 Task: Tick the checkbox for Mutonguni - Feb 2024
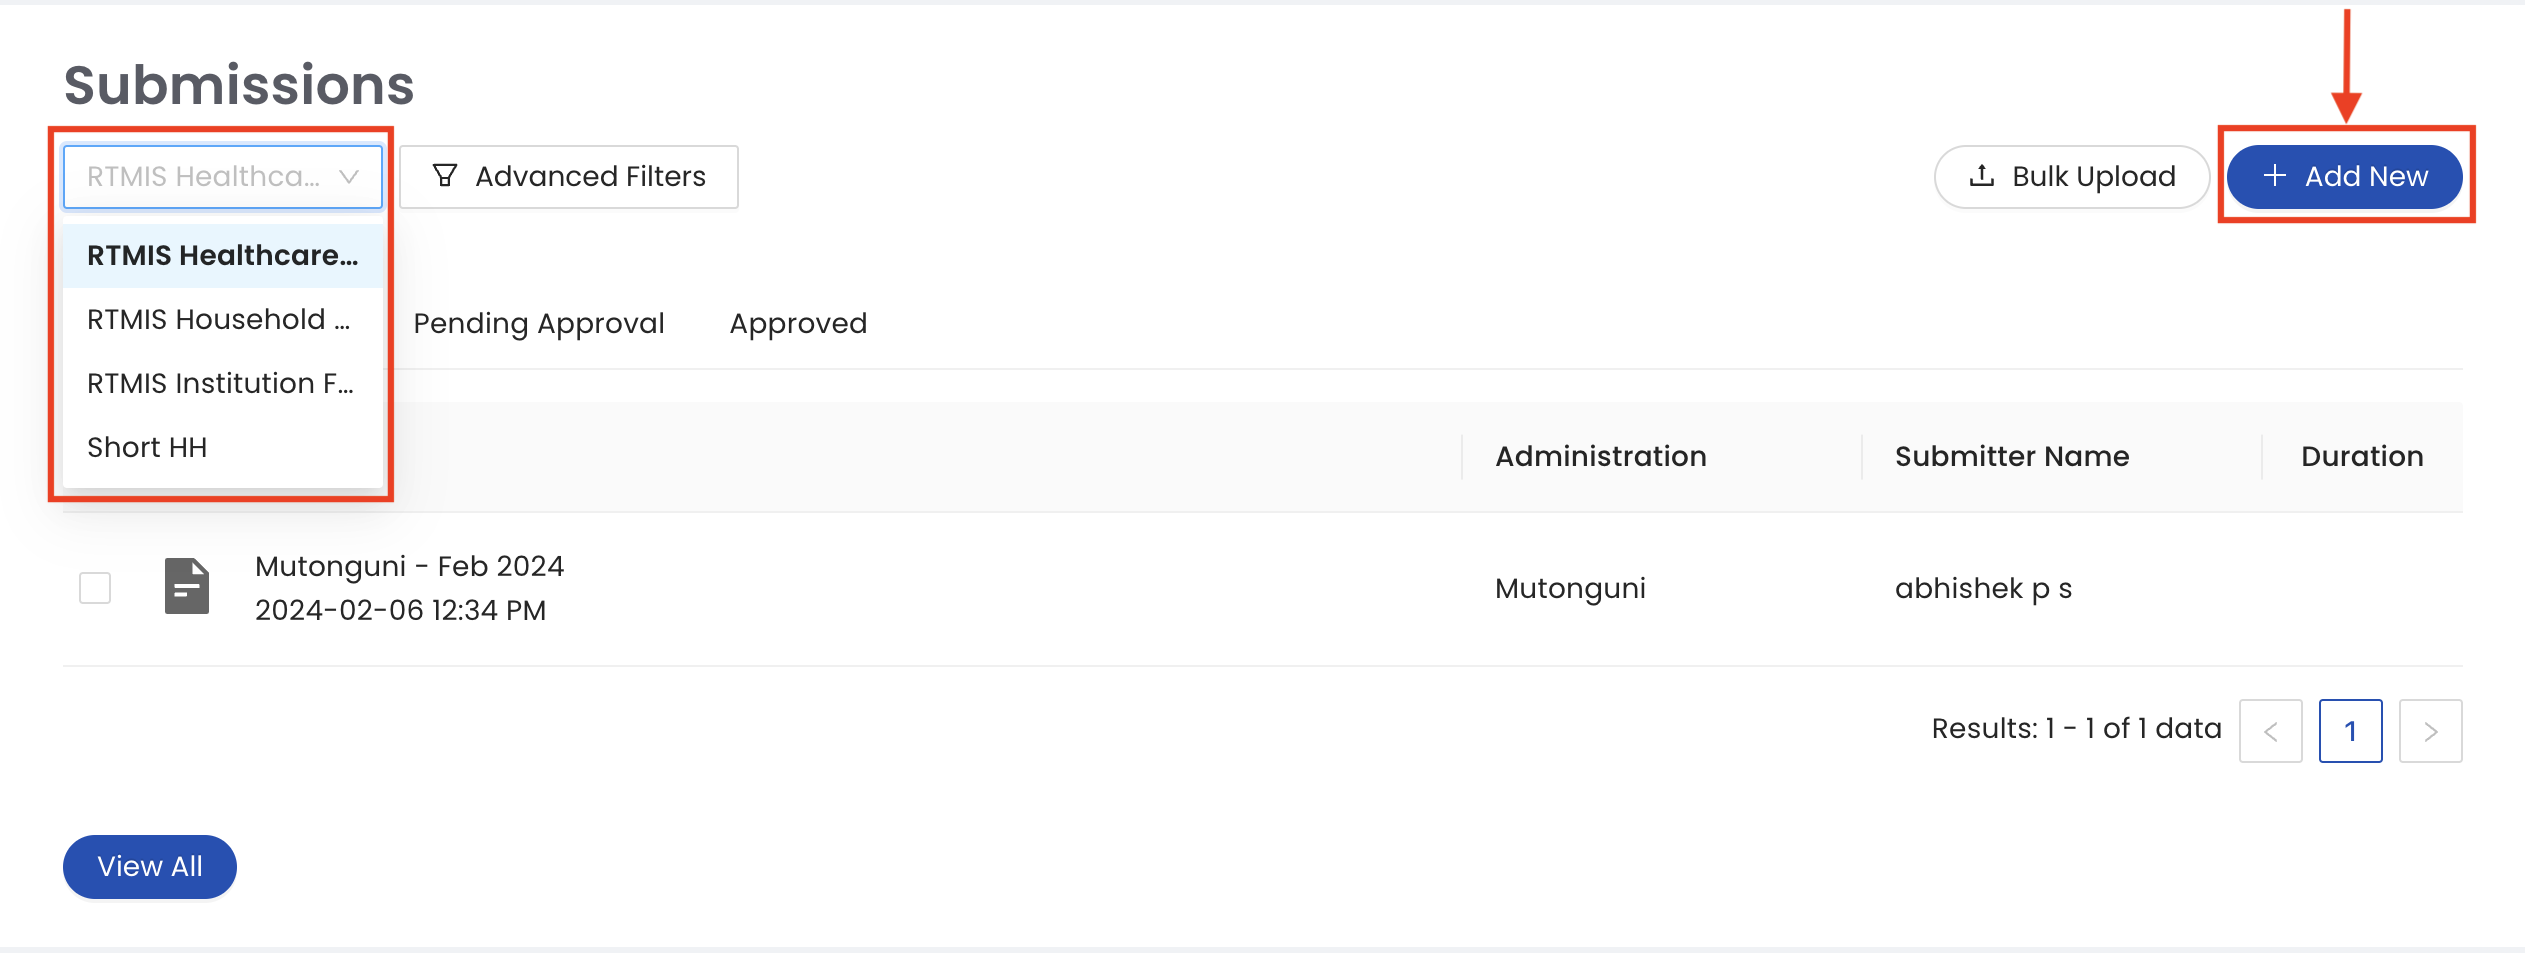95,588
